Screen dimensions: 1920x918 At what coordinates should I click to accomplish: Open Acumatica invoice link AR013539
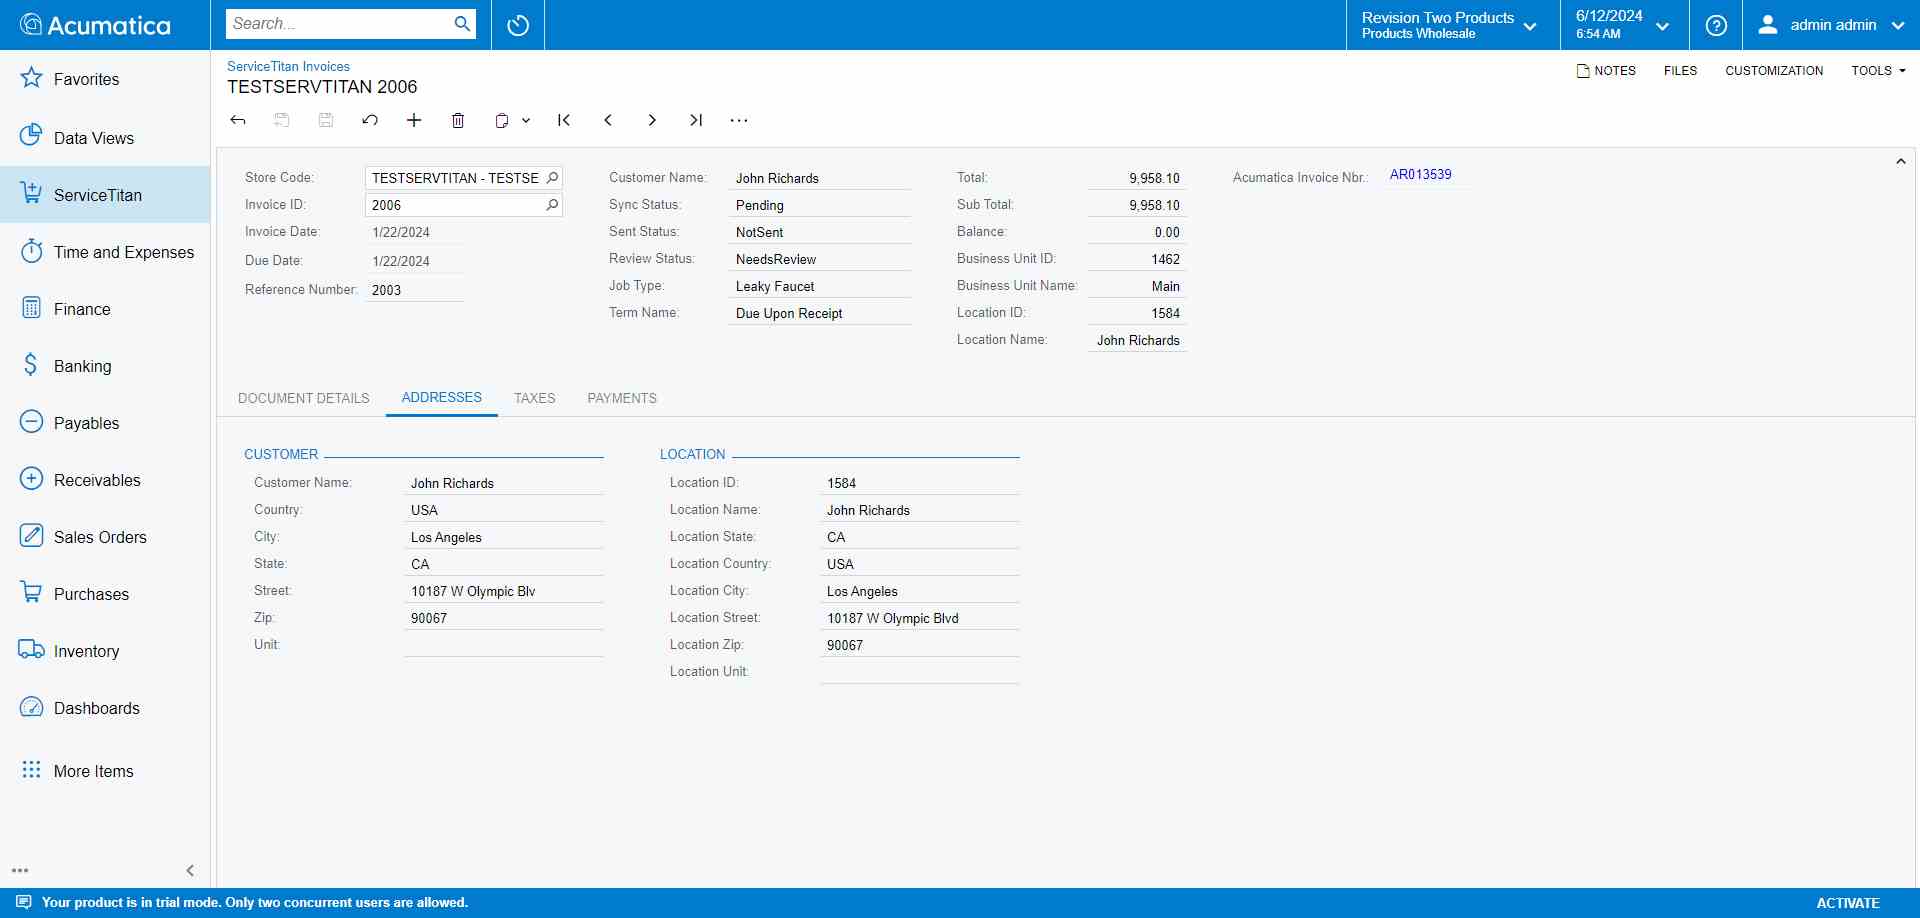tap(1420, 174)
